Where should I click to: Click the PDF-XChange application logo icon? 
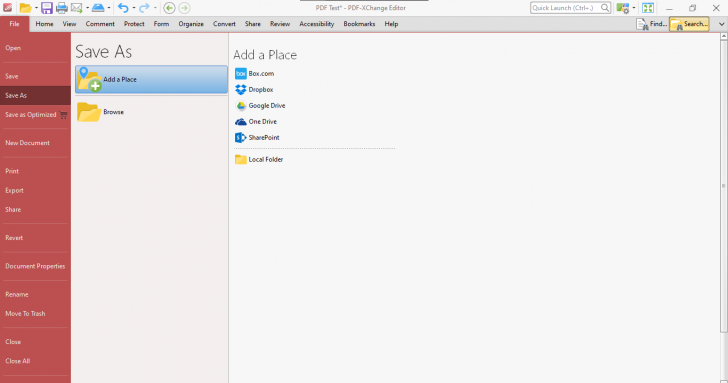(x=7, y=7)
